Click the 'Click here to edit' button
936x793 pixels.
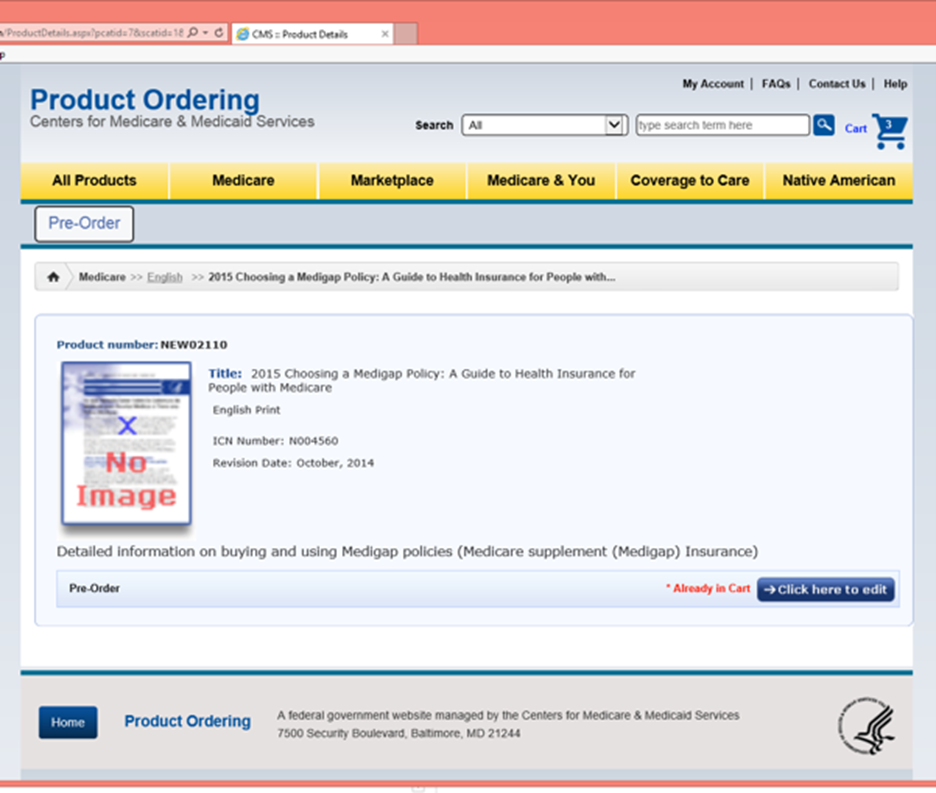tap(826, 589)
